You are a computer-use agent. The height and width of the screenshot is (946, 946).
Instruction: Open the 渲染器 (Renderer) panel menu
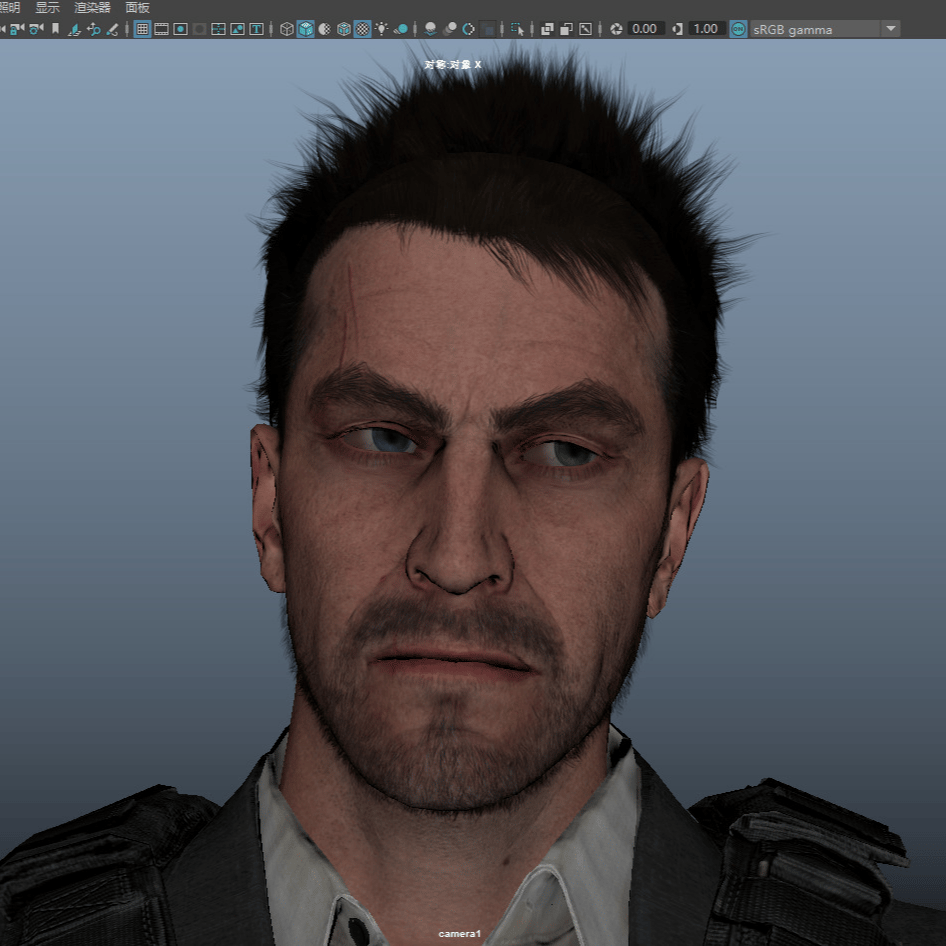pyautogui.click(x=92, y=8)
